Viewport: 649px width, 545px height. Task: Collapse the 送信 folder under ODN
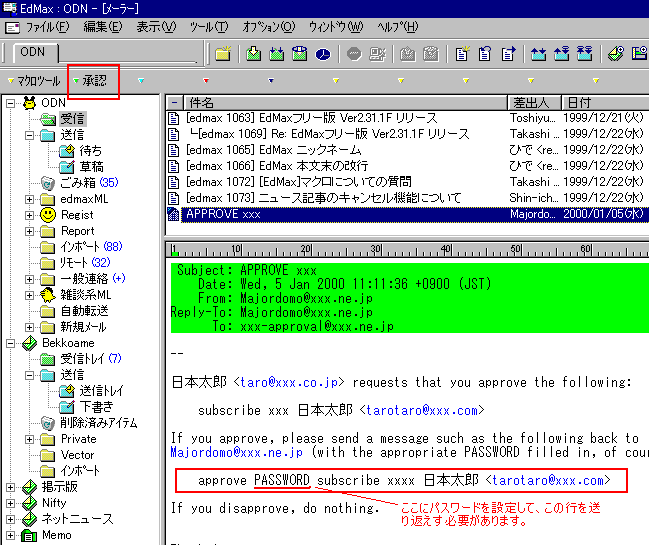click(30, 135)
